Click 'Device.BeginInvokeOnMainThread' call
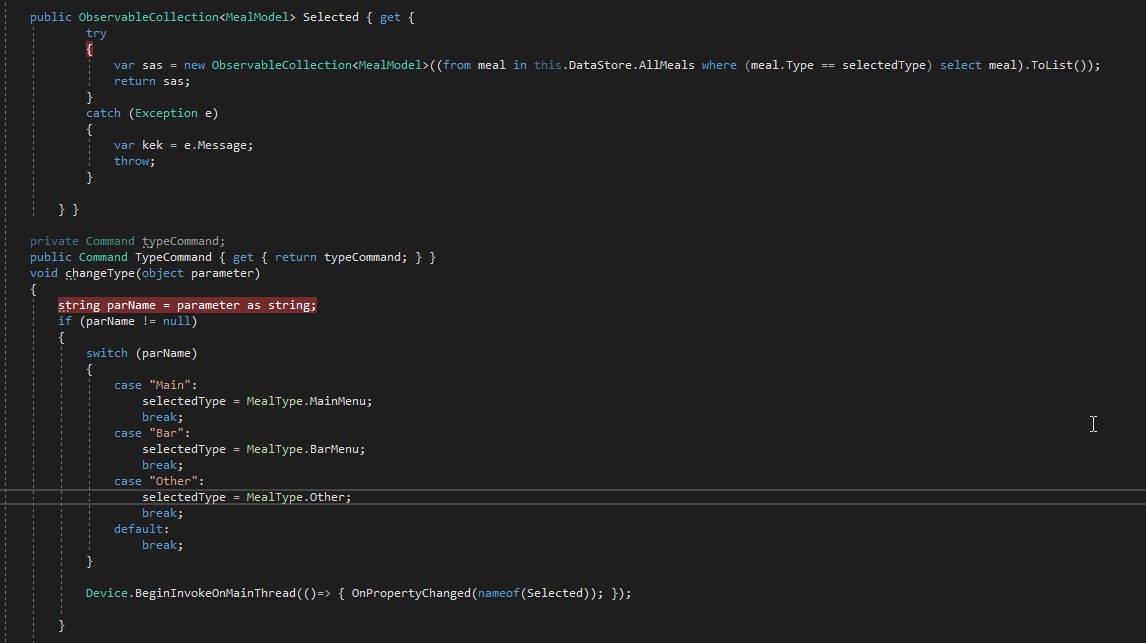The width and height of the screenshot is (1146, 643). pos(190,593)
